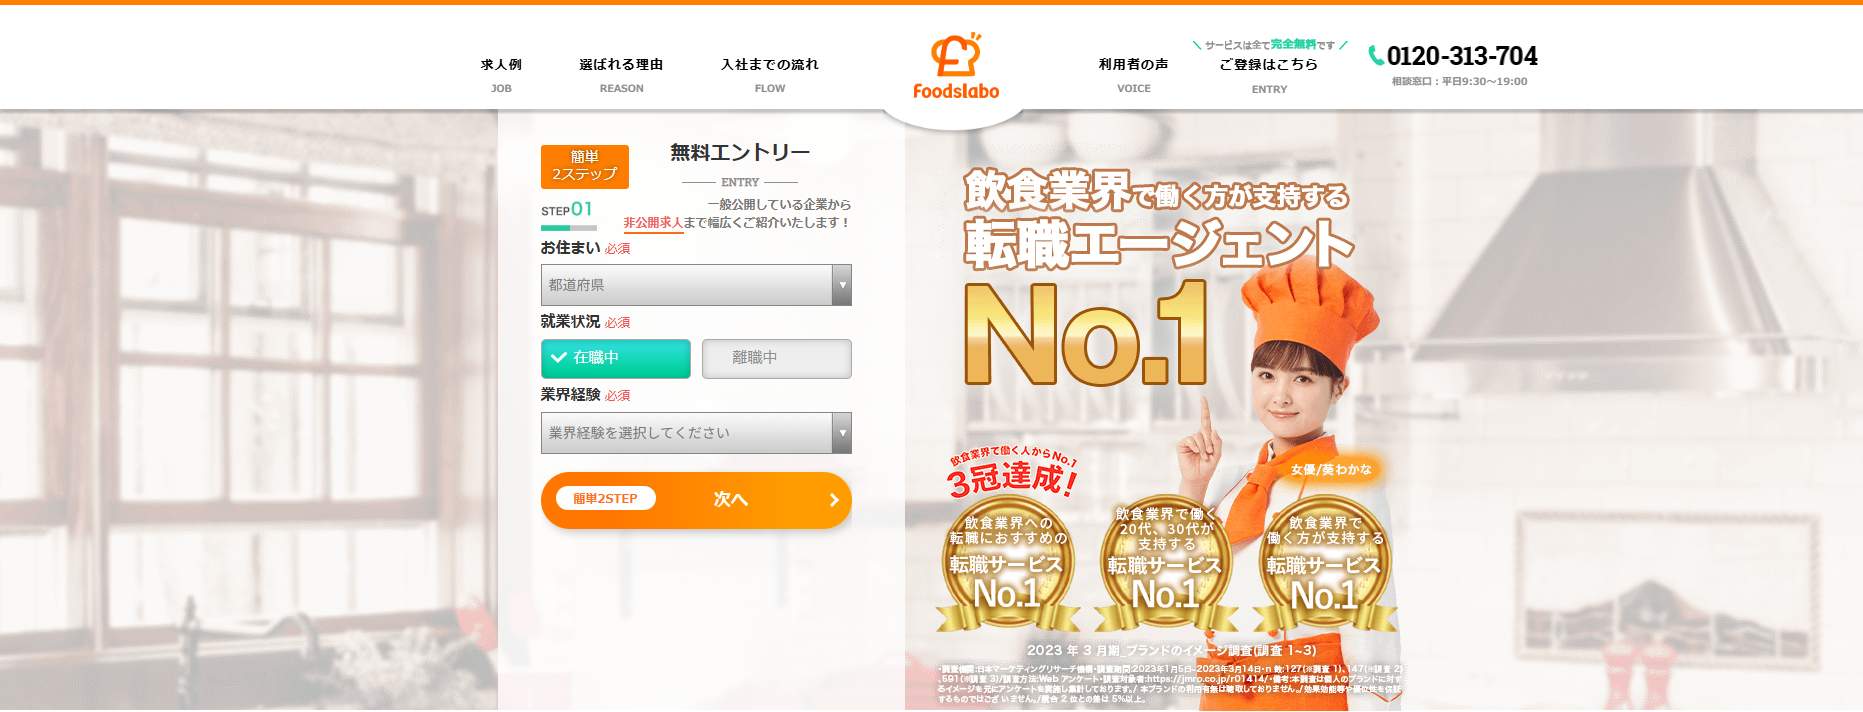
Task: Click the 女優/葵わかな label tag
Action: pos(1331,469)
